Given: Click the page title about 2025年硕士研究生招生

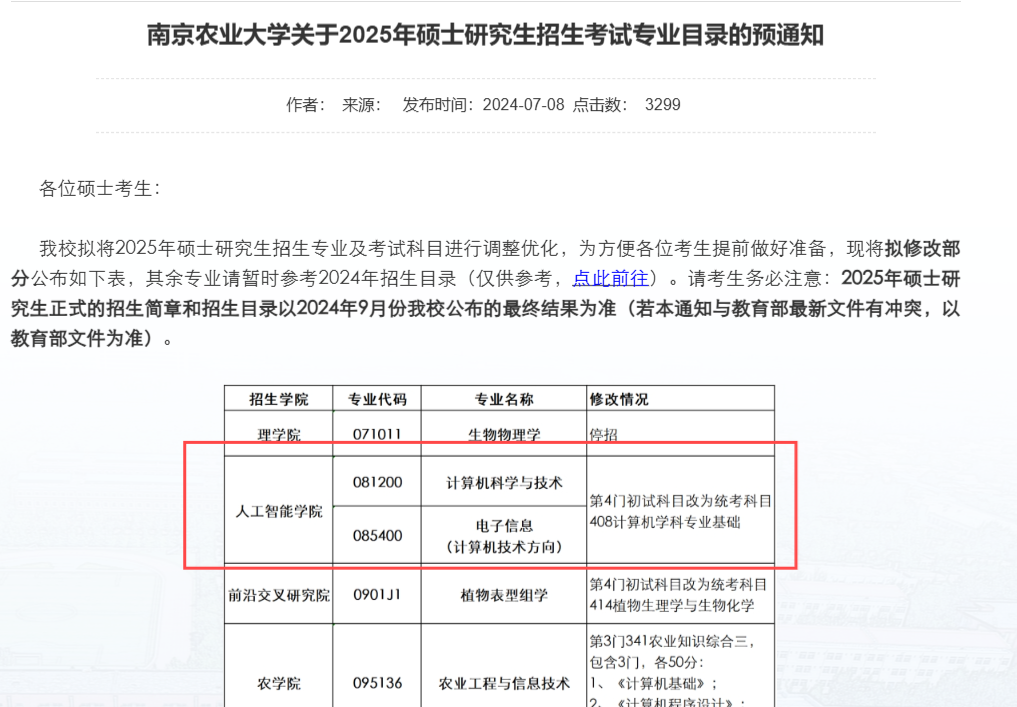Looking at the screenshot, I should tap(485, 35).
